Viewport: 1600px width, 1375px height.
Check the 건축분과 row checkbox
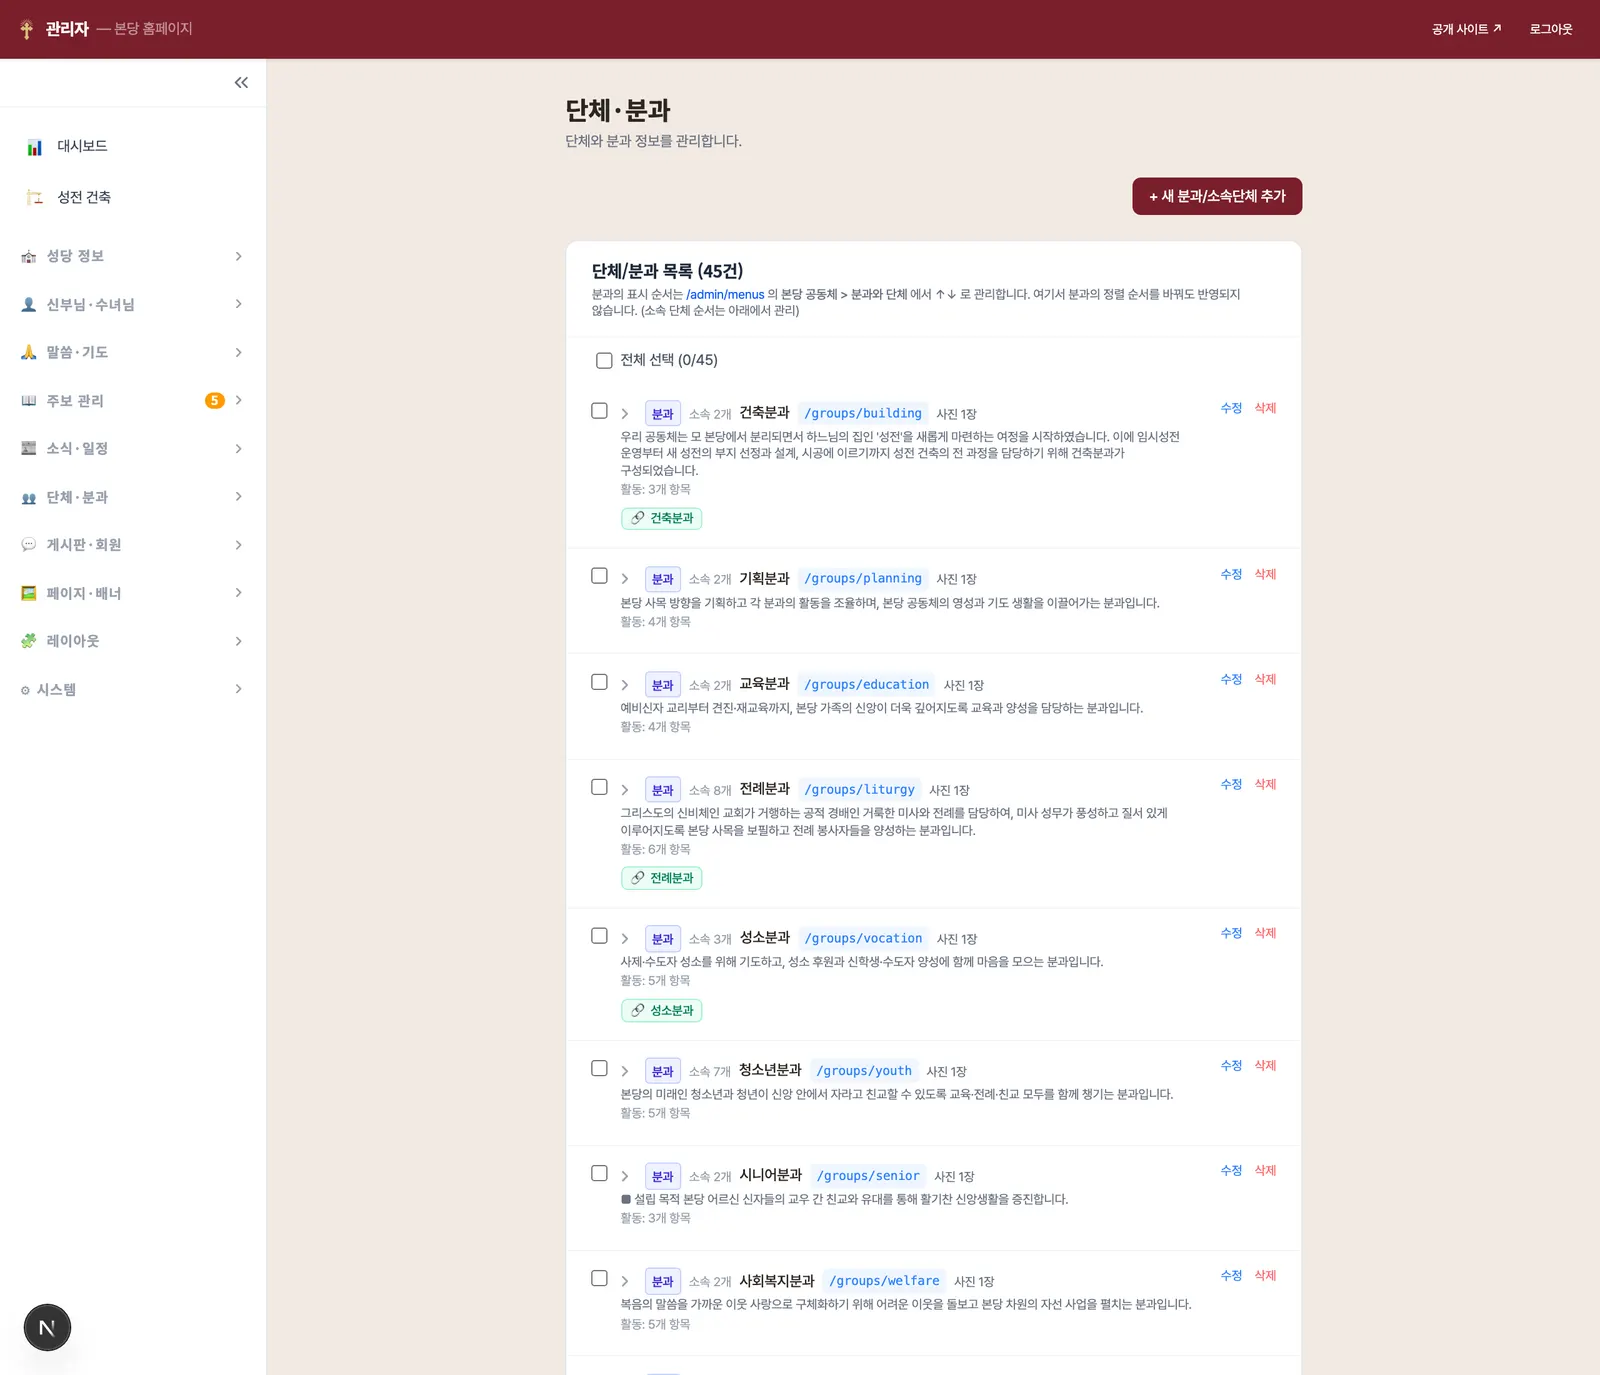pos(599,411)
